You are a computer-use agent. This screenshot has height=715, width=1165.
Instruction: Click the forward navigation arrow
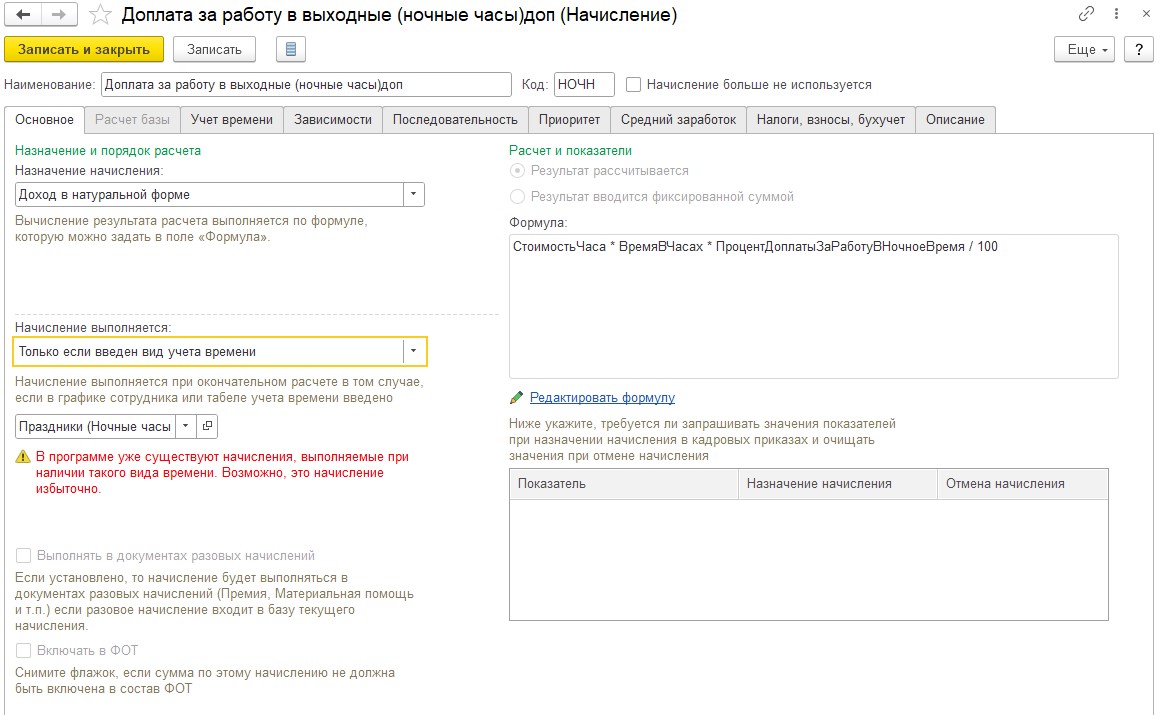coord(58,15)
